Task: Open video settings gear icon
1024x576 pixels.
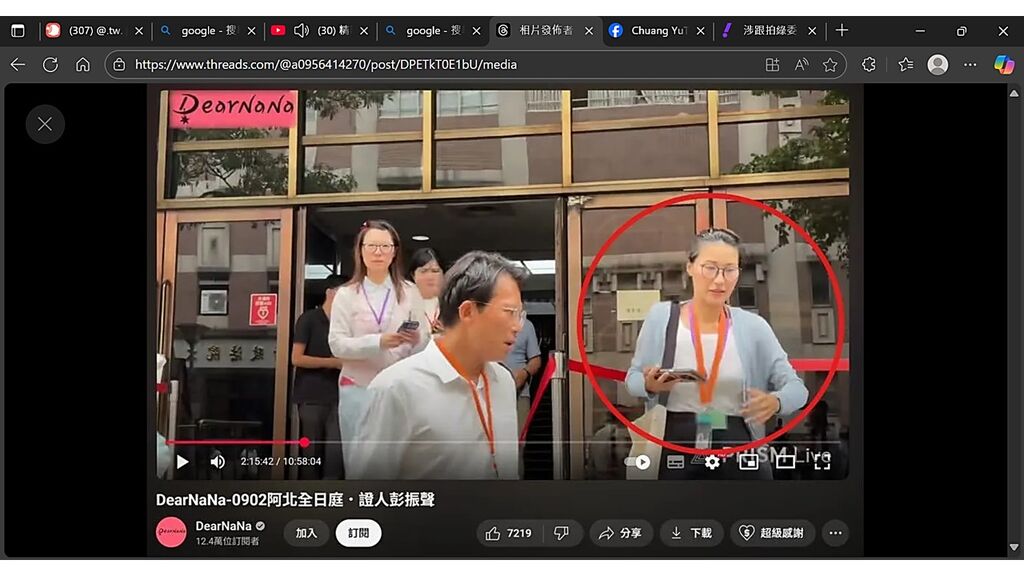Action: (x=712, y=462)
